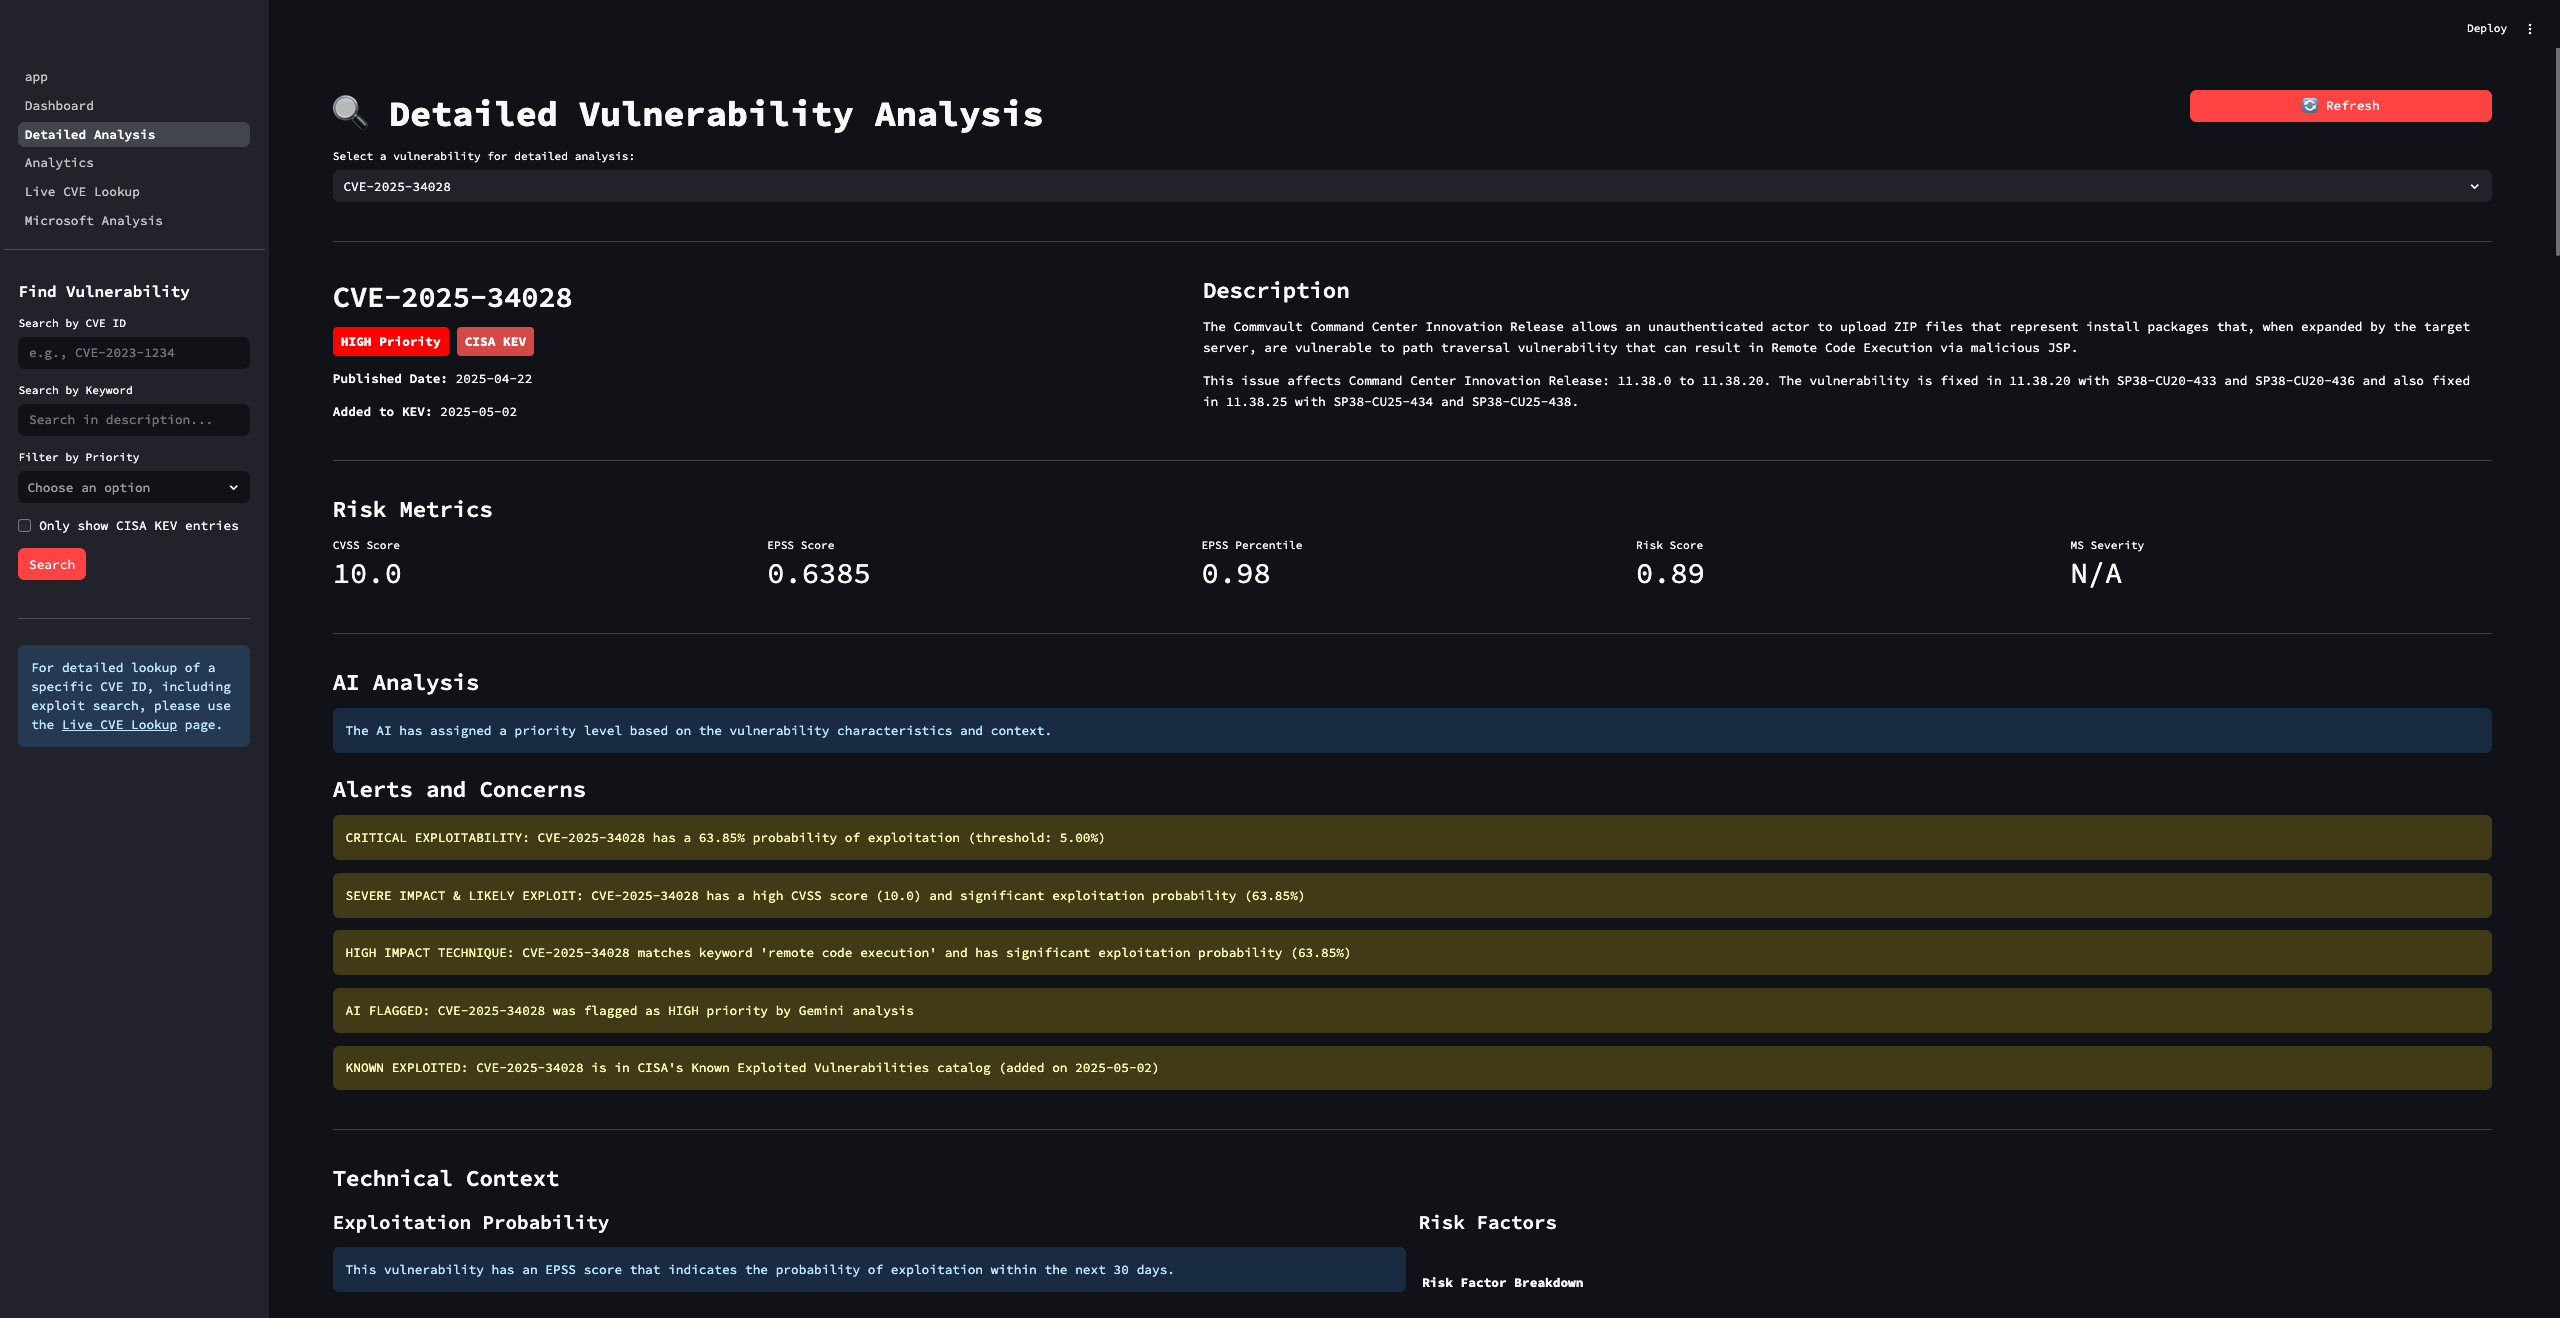Click the HIGH Priority badge
The width and height of the screenshot is (2560, 1318).
coord(390,342)
